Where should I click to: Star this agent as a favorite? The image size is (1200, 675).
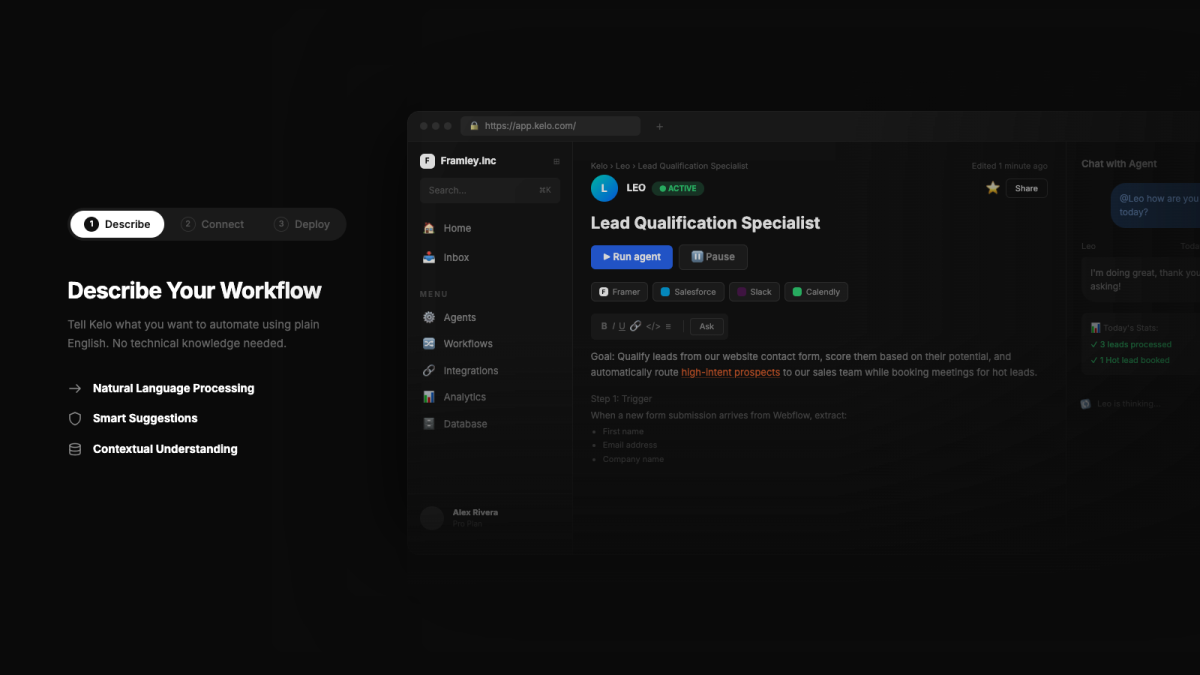992,188
